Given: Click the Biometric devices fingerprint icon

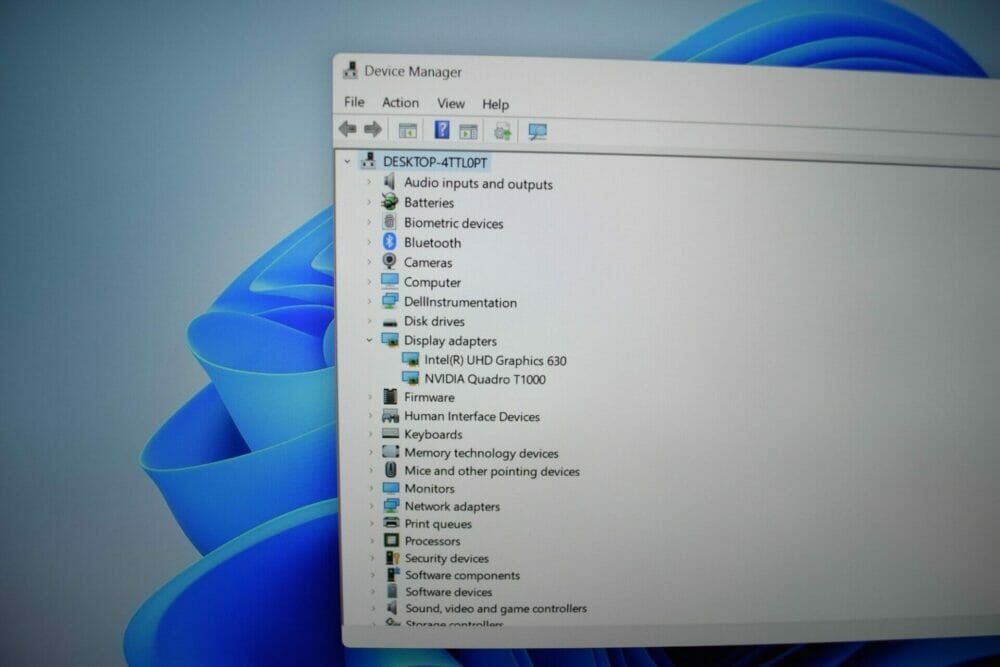Looking at the screenshot, I should [389, 222].
